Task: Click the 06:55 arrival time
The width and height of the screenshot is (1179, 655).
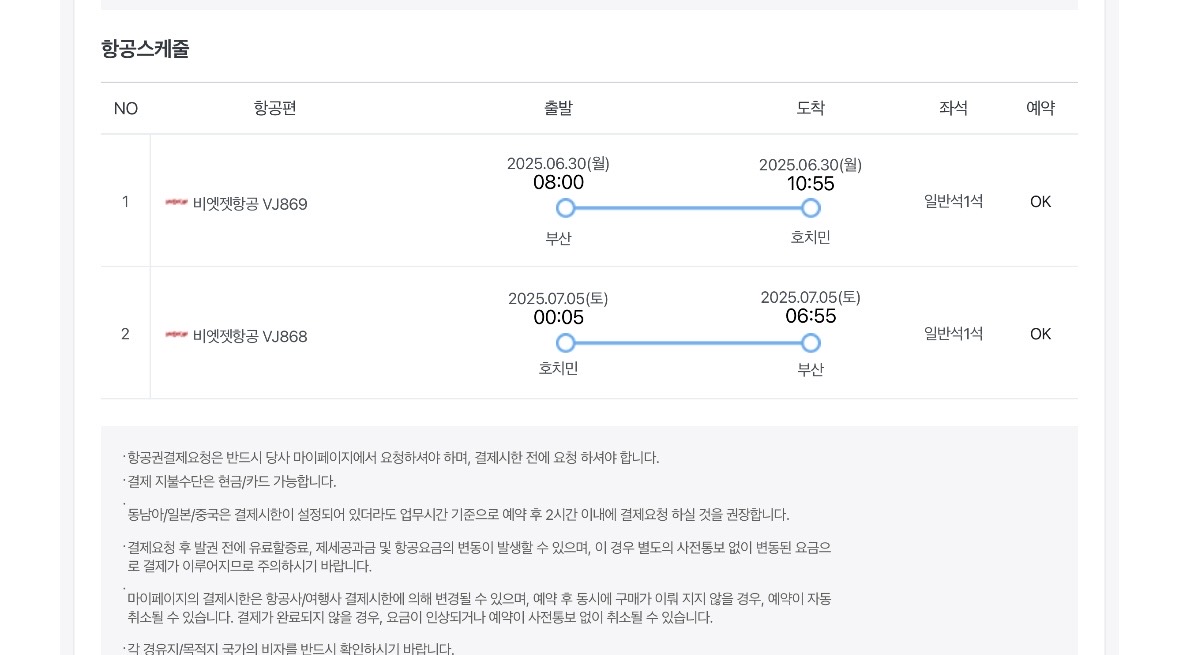Action: 810,317
